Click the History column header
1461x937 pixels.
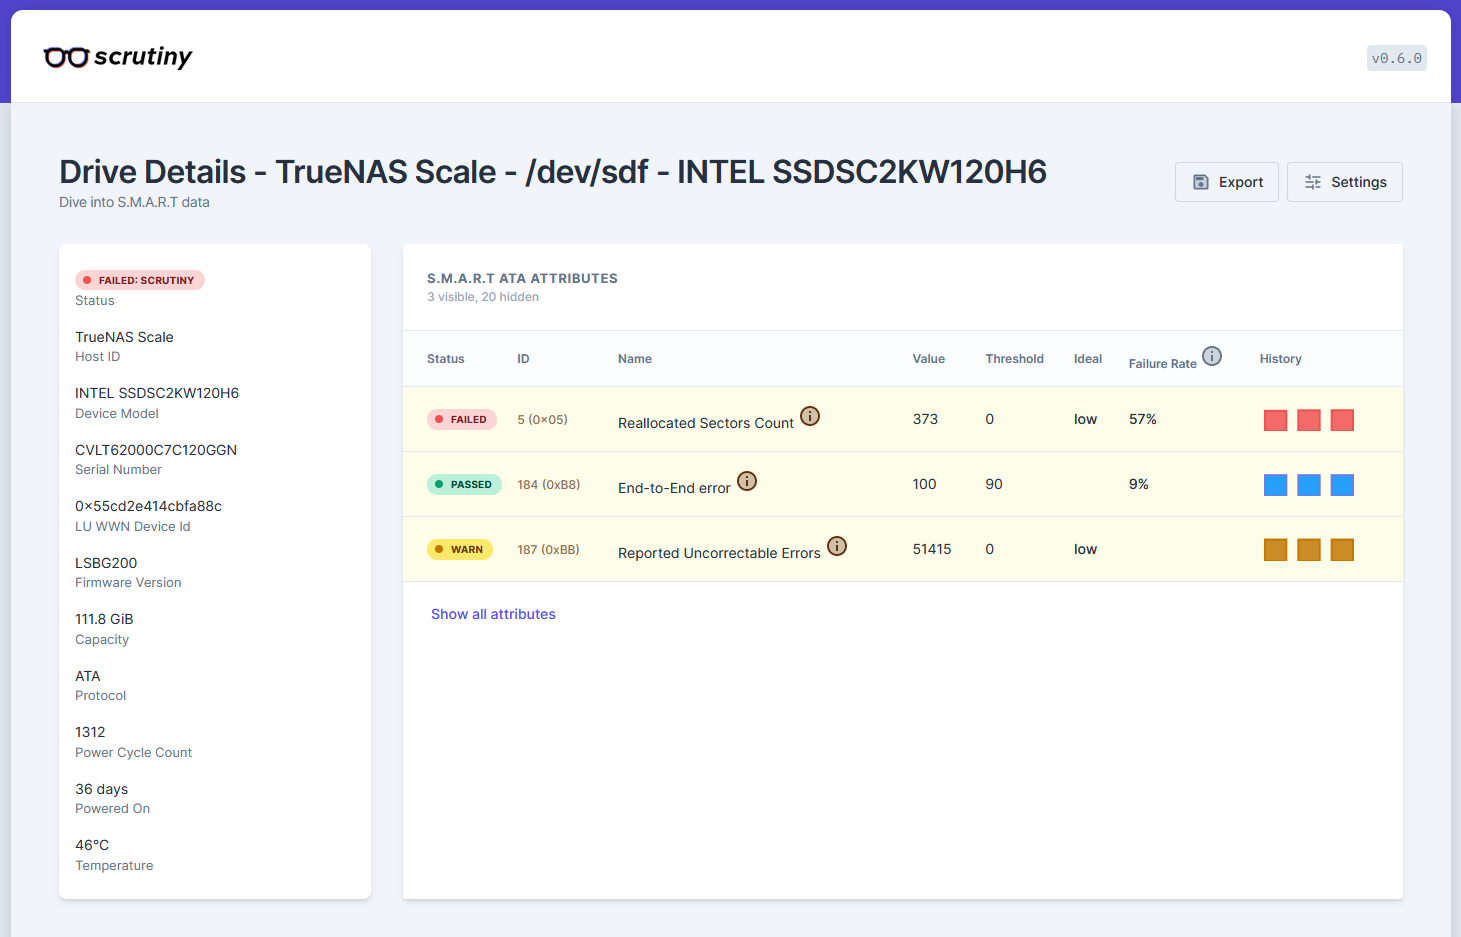click(x=1281, y=359)
